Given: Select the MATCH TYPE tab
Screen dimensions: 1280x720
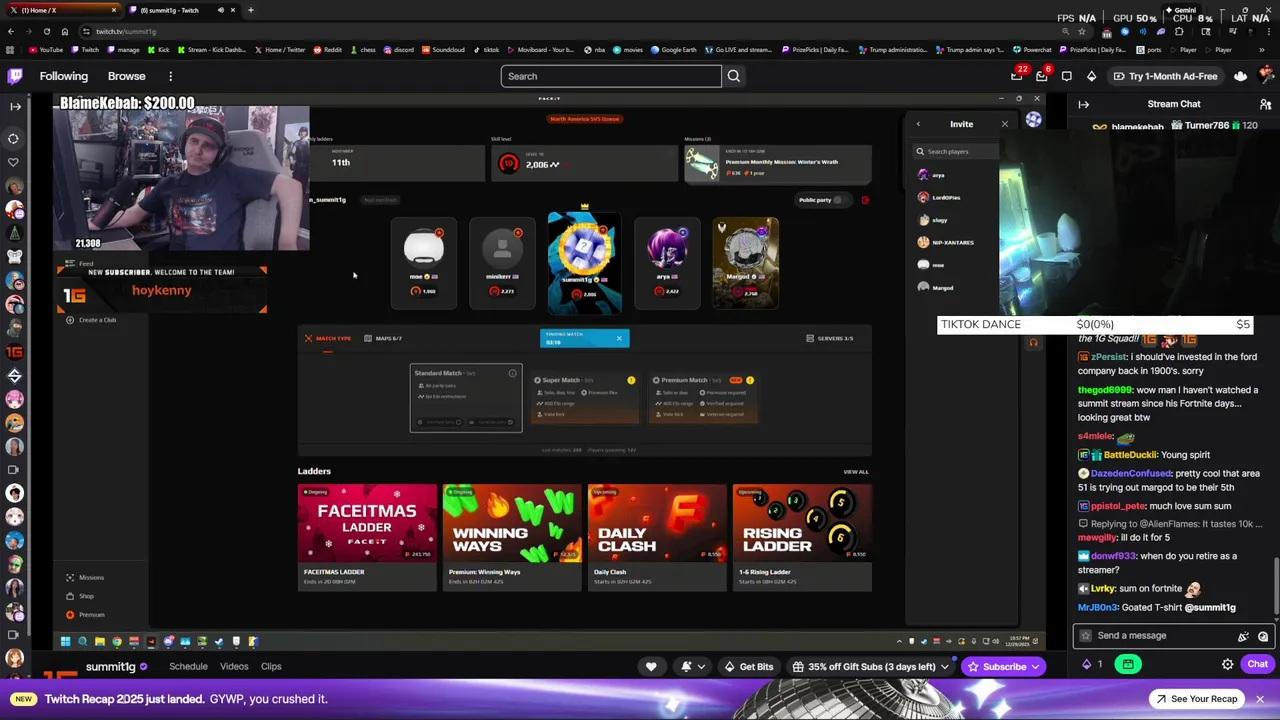Looking at the screenshot, I should pos(328,338).
